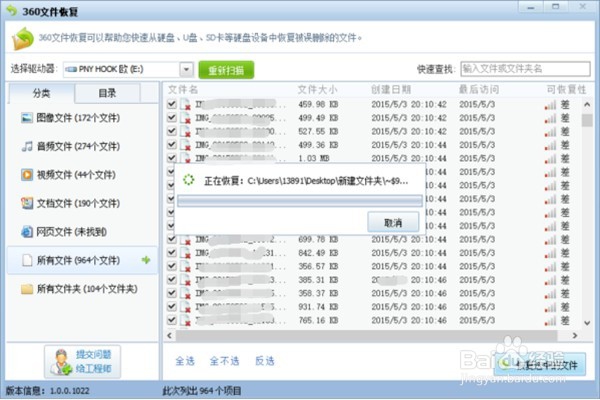Switch to the 分类 tab

pos(41,93)
